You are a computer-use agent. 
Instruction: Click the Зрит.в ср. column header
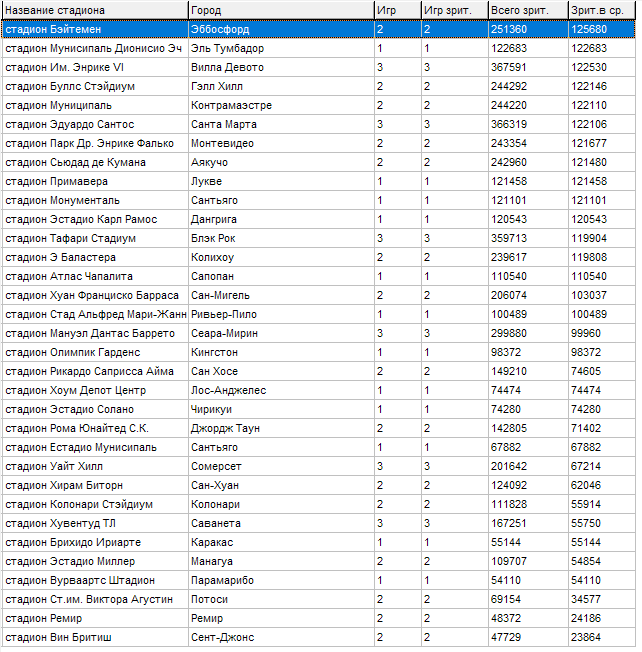601,10
